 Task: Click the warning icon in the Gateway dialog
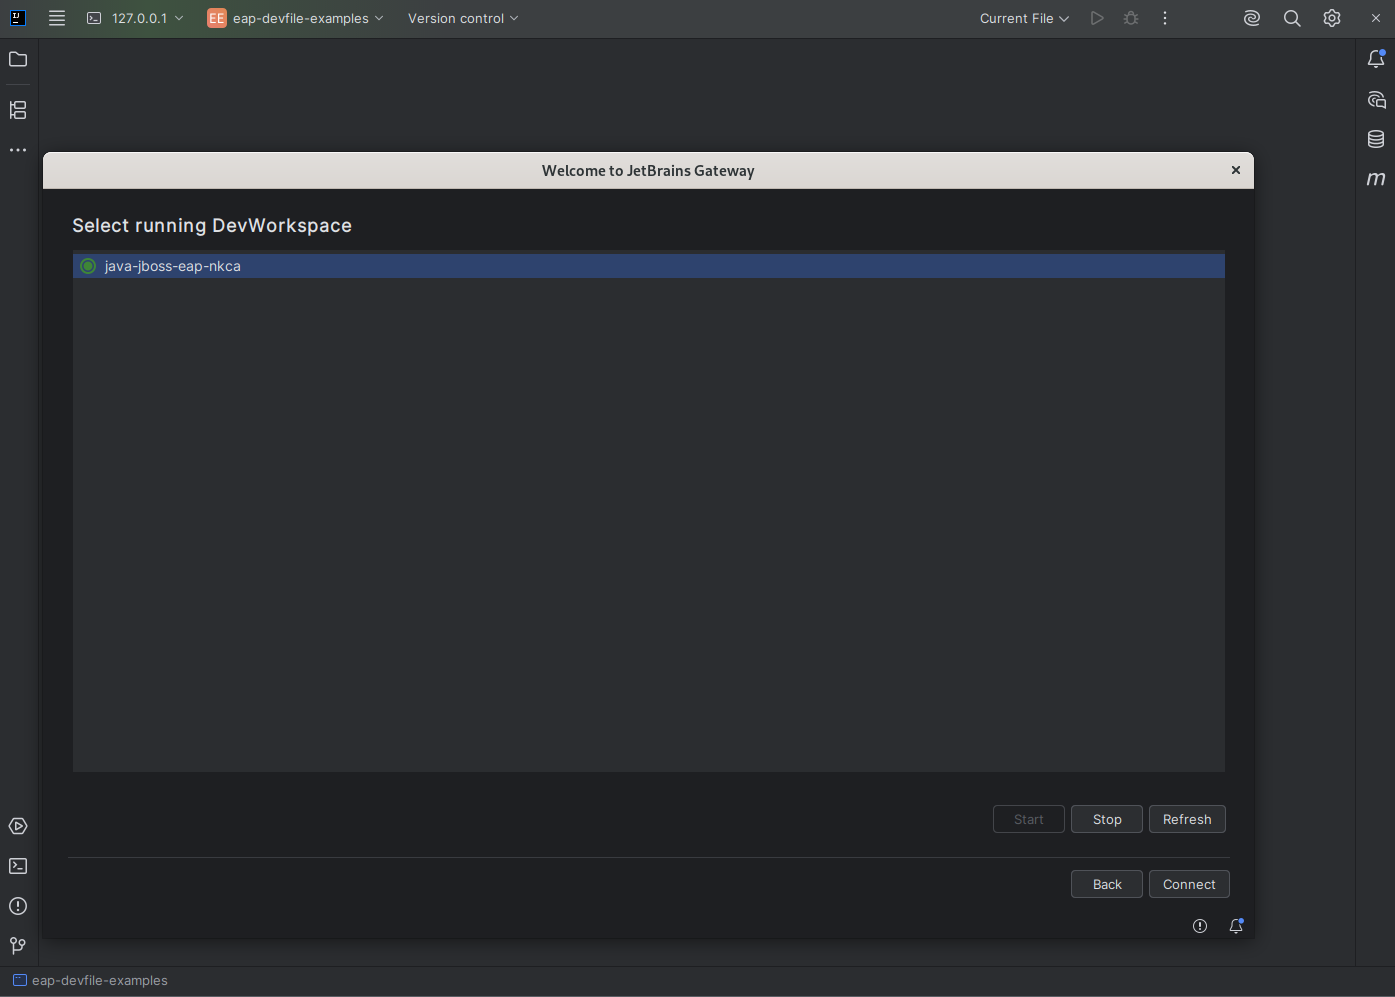[1200, 926]
